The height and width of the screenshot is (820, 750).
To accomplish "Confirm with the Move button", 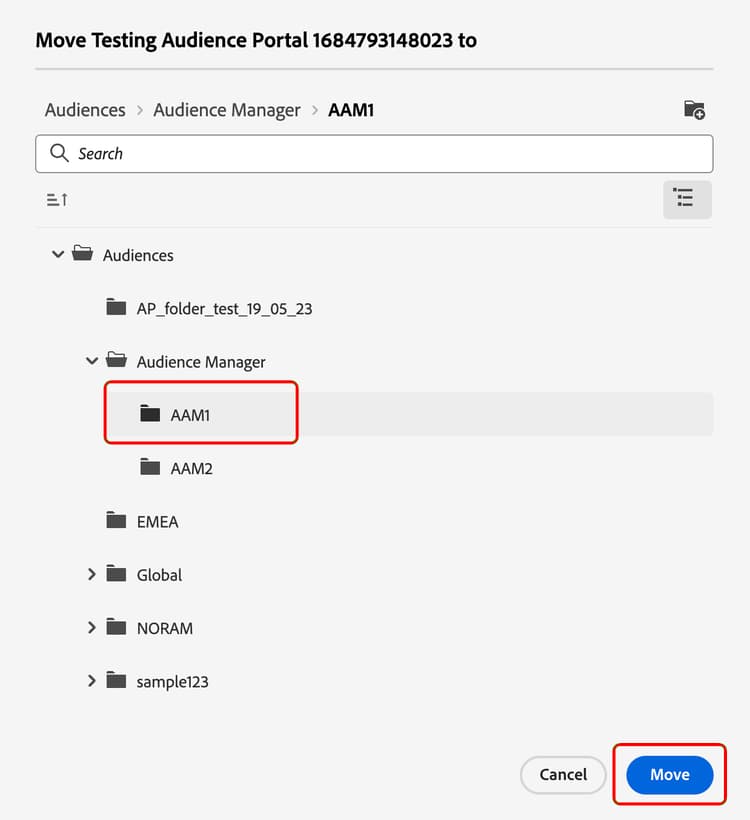I will [x=669, y=775].
